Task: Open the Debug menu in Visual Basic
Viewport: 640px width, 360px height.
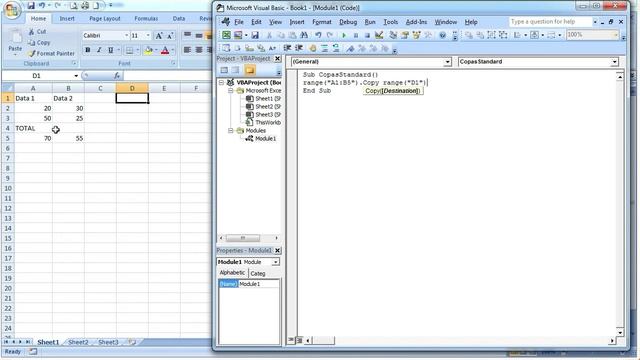Action: pos(348,22)
